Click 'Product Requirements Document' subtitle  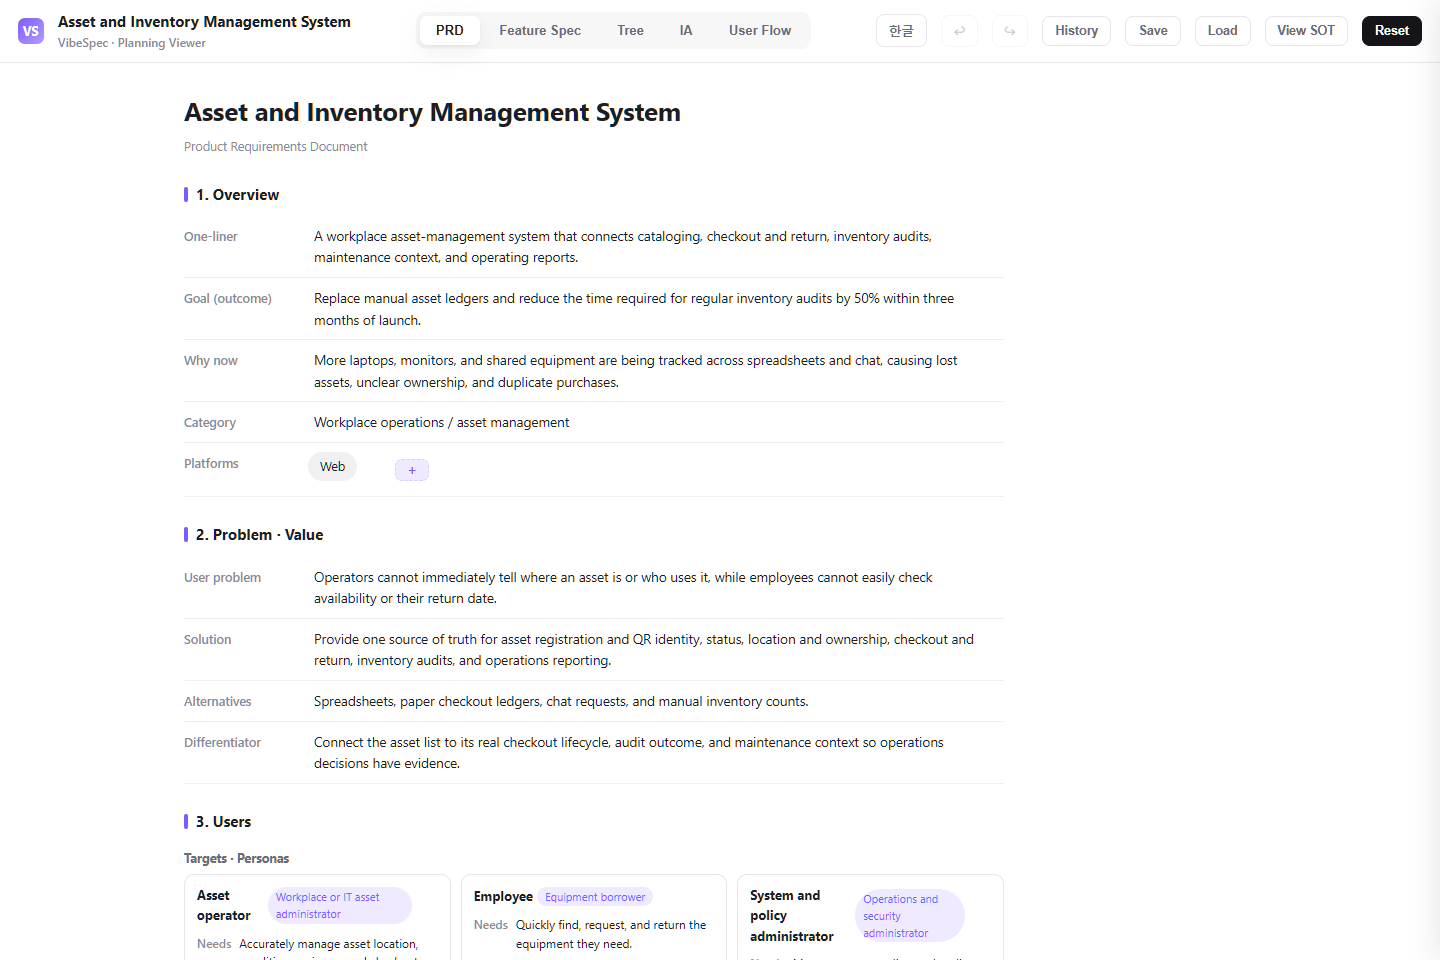(x=275, y=147)
